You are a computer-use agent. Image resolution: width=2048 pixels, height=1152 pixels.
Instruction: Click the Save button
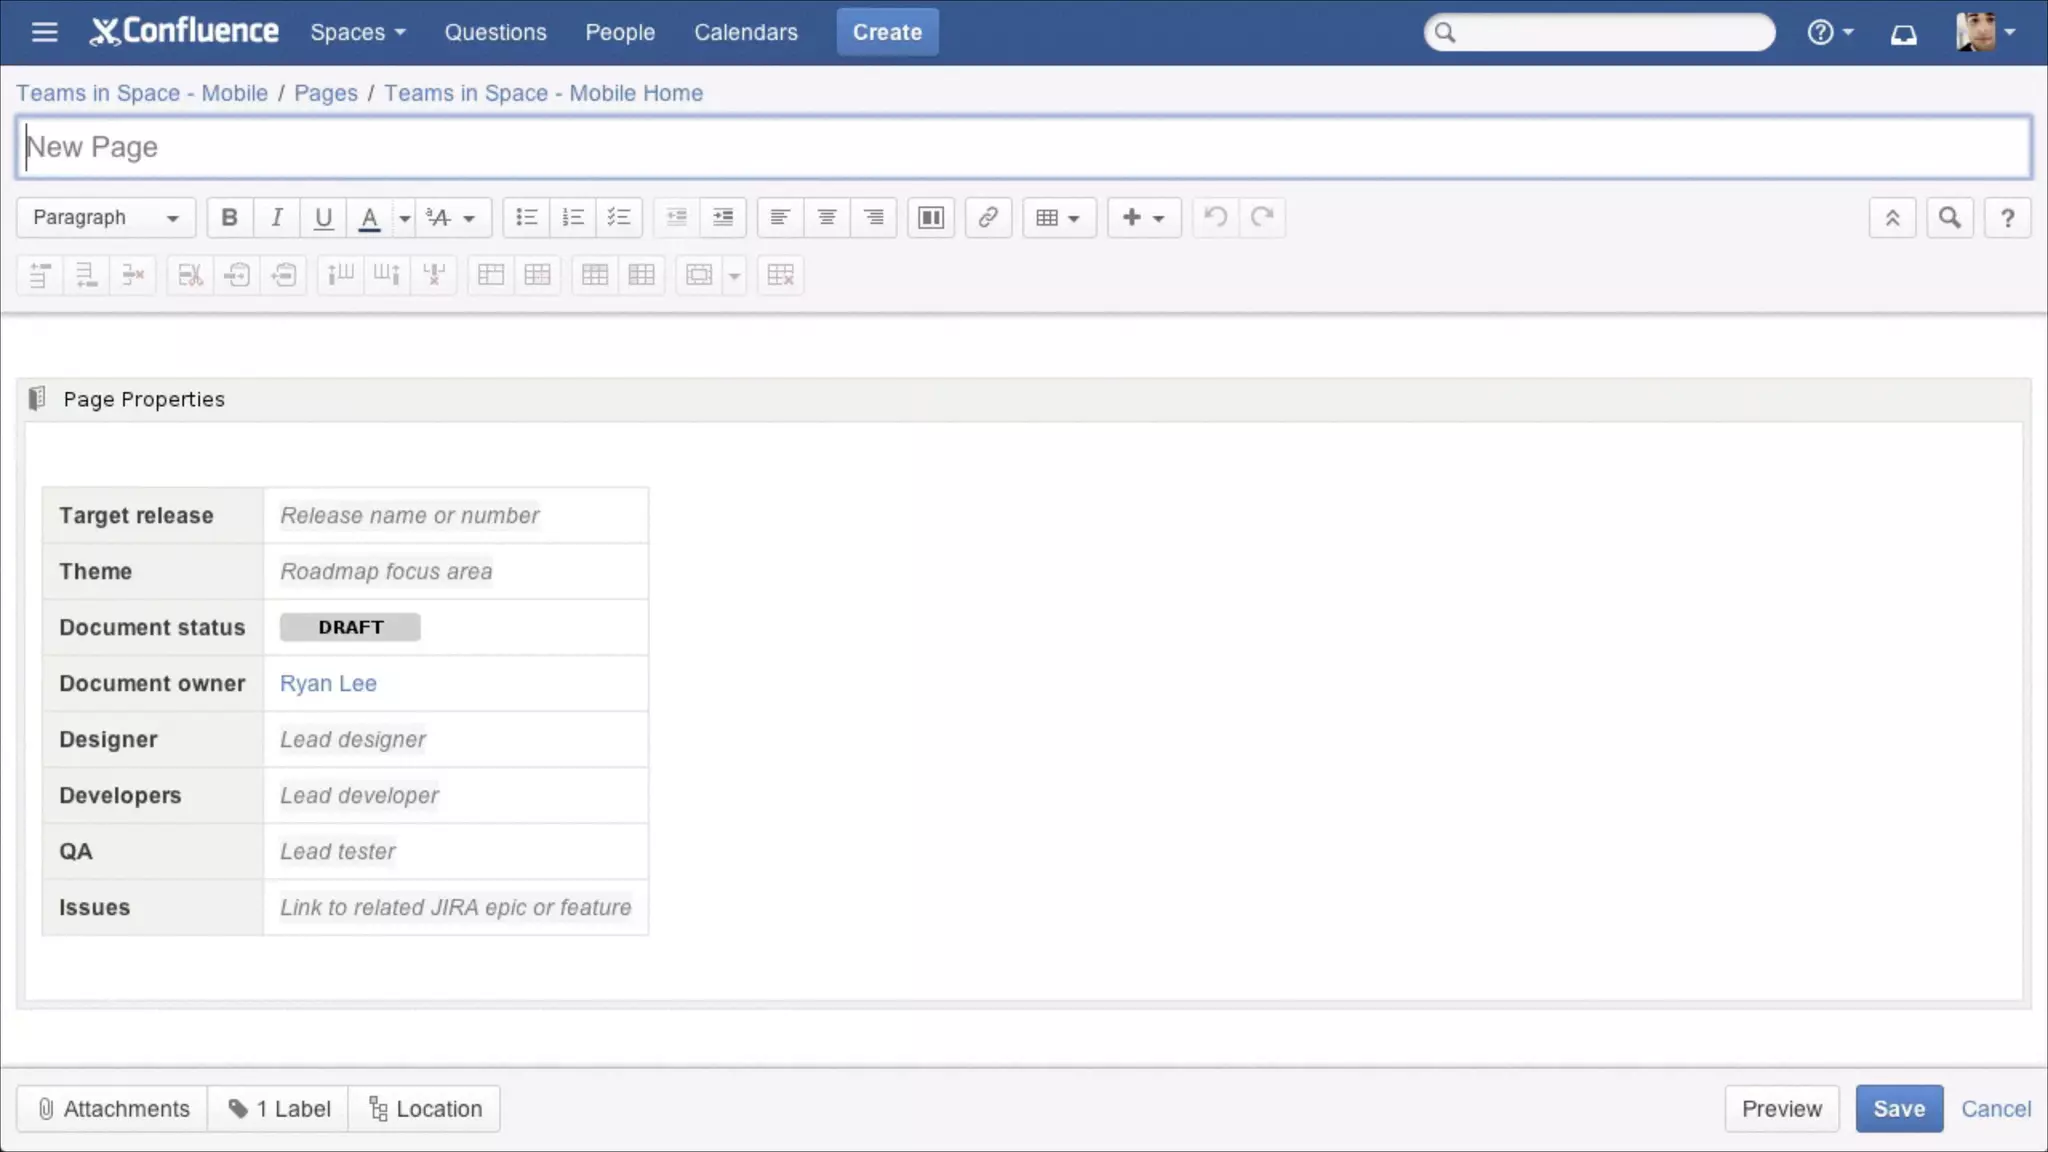[x=1898, y=1108]
